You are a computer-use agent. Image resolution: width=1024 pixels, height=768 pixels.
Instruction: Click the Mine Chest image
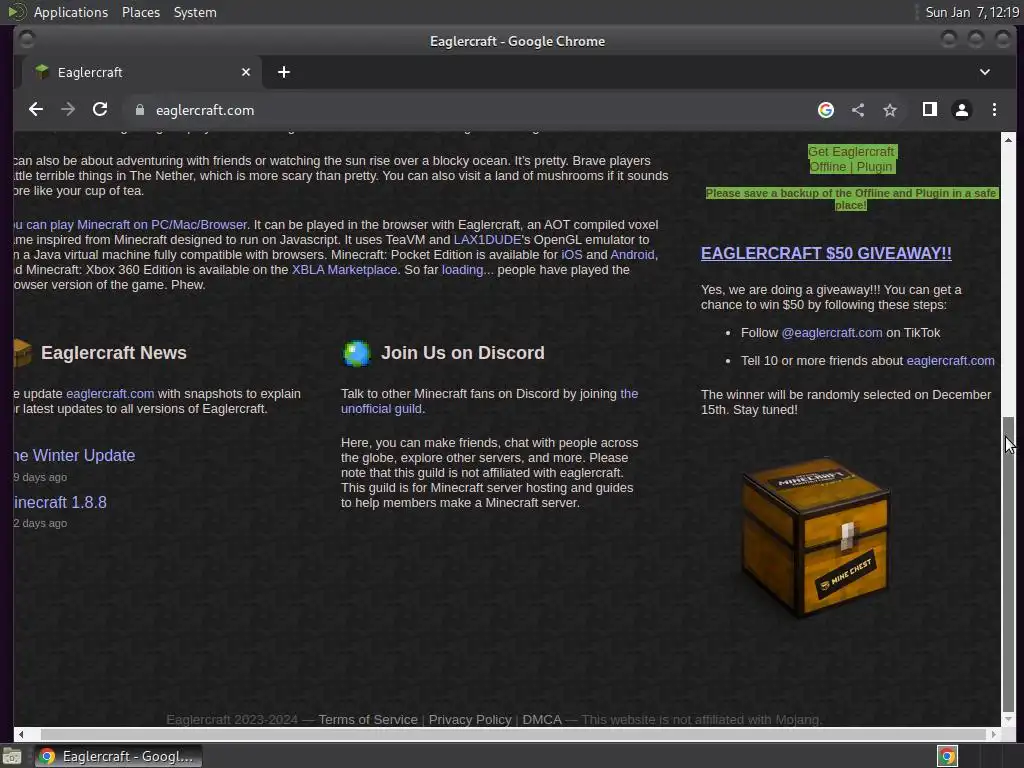815,536
